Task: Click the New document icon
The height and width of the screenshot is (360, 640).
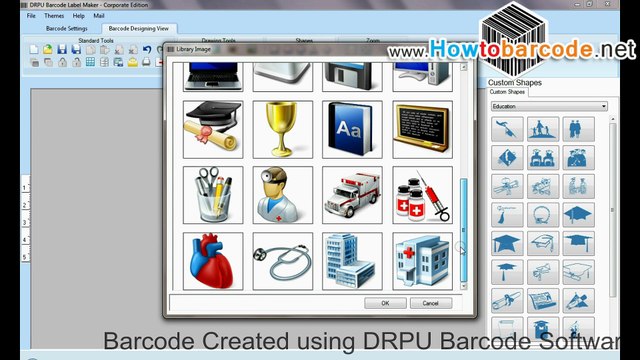Action: point(34,50)
